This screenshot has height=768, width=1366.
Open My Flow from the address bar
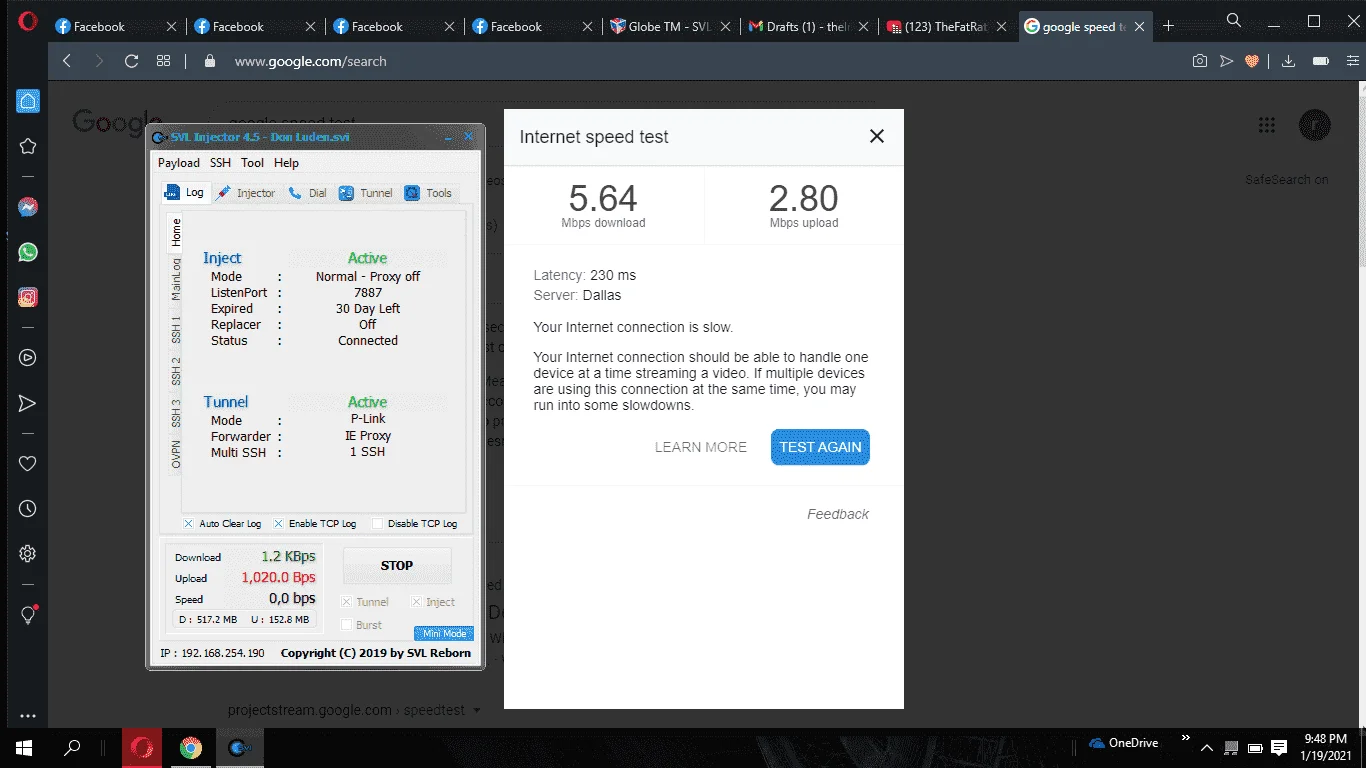[1226, 61]
